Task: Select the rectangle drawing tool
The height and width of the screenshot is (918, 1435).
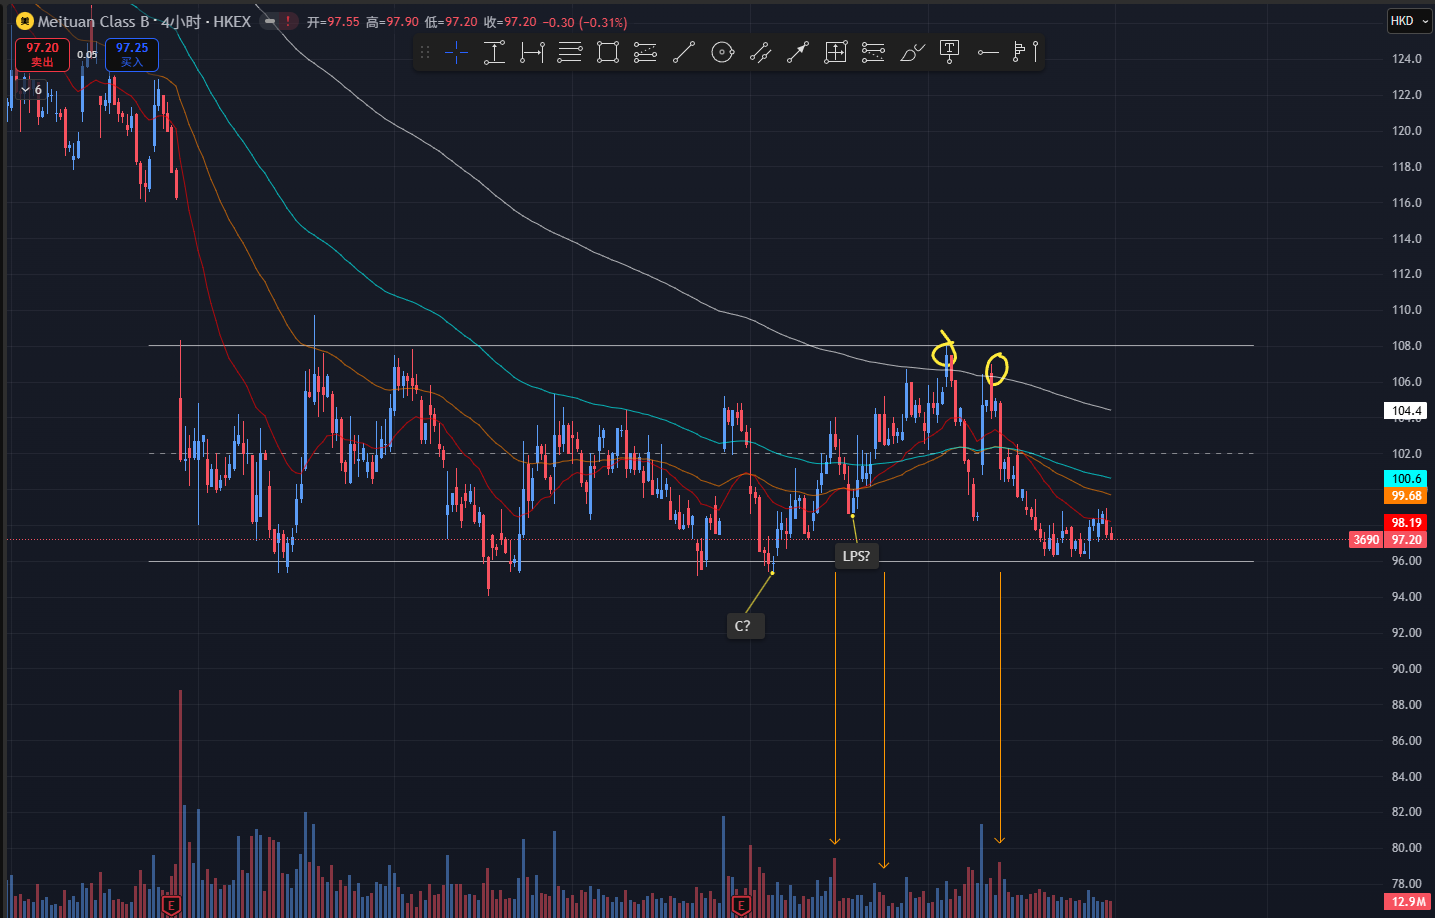Action: click(x=608, y=53)
